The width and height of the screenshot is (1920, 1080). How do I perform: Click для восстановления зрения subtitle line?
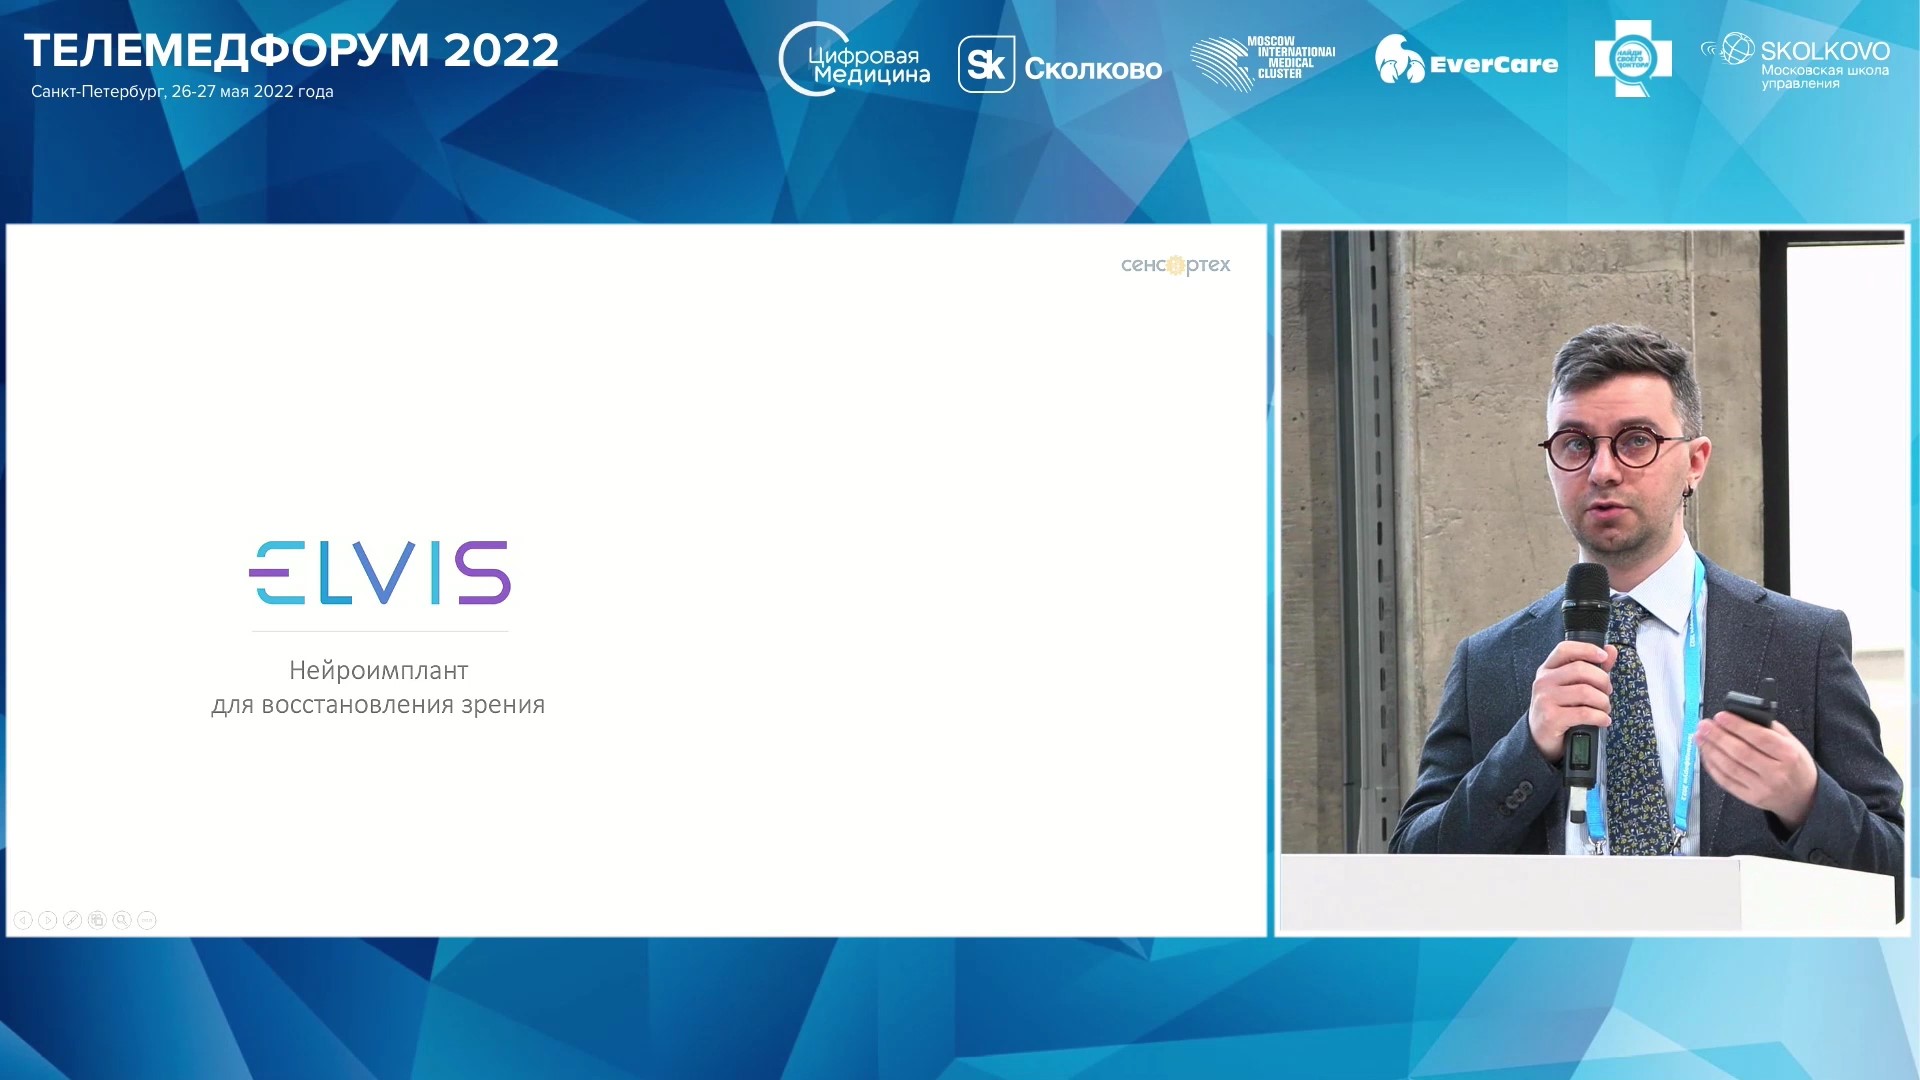coord(378,705)
